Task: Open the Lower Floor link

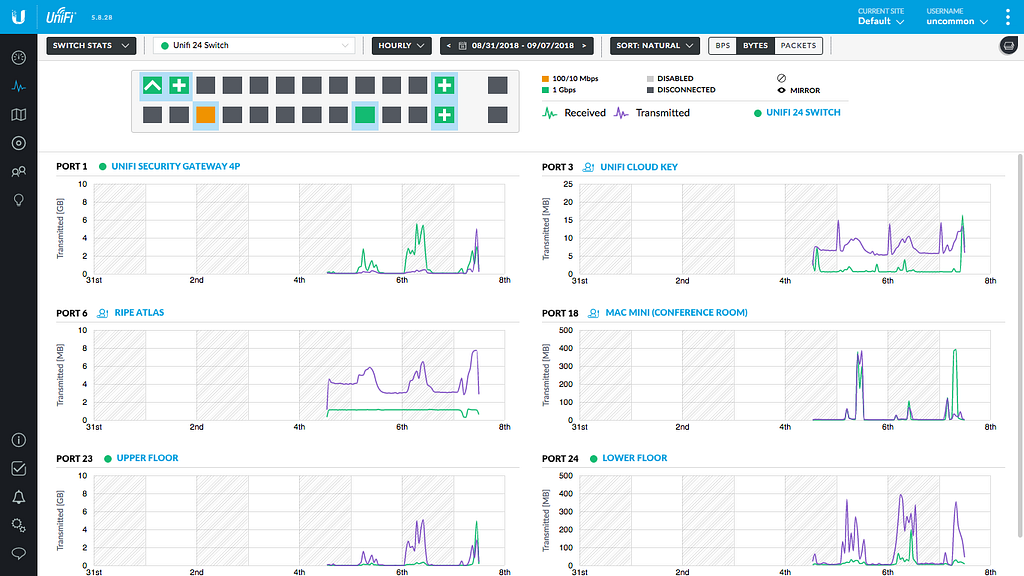Action: 634,458
